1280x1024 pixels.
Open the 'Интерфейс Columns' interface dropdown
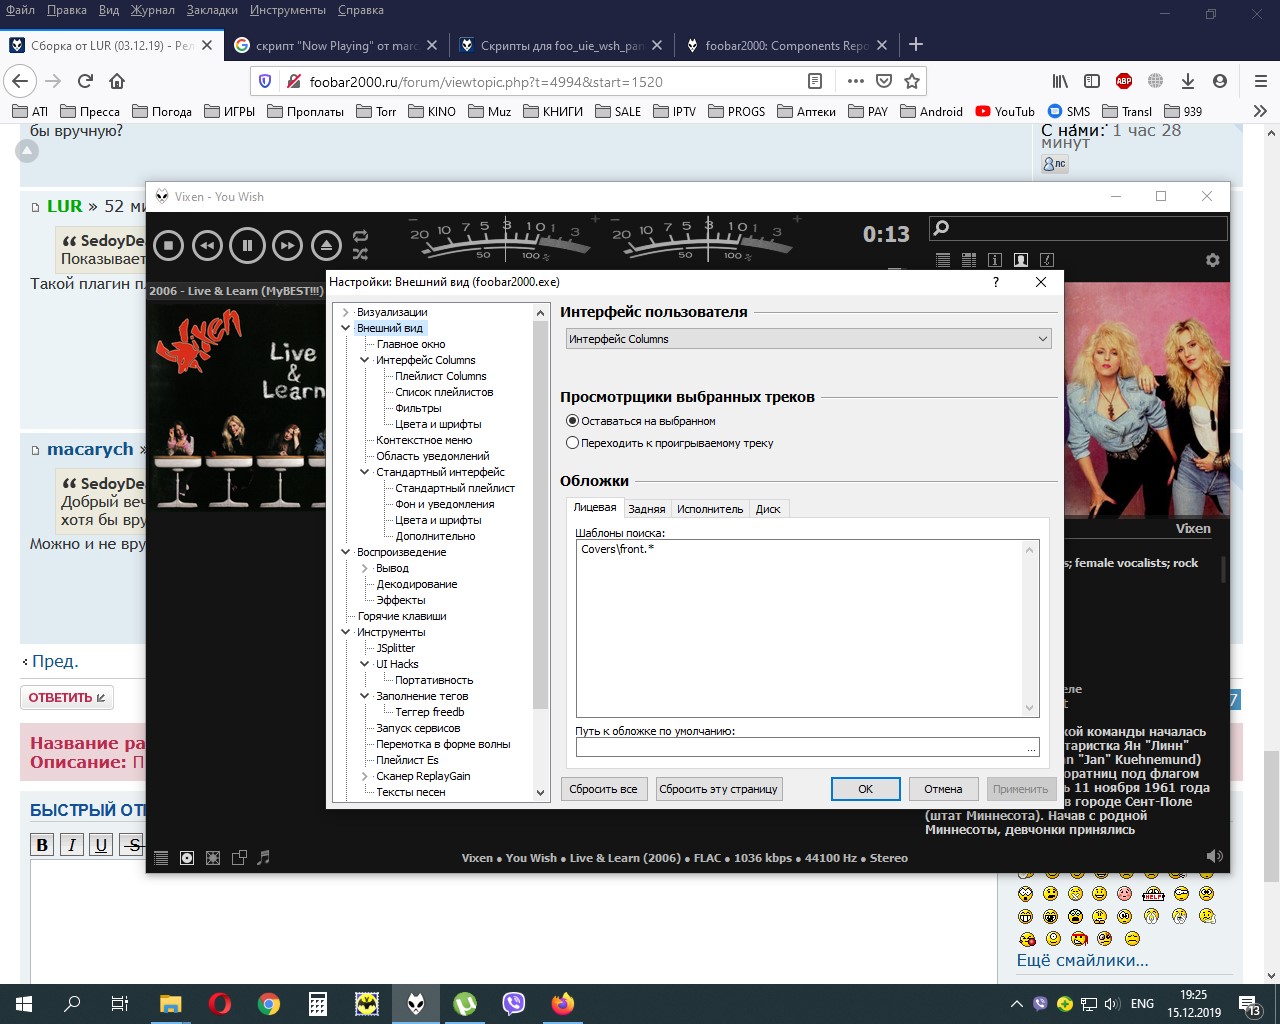(x=808, y=339)
